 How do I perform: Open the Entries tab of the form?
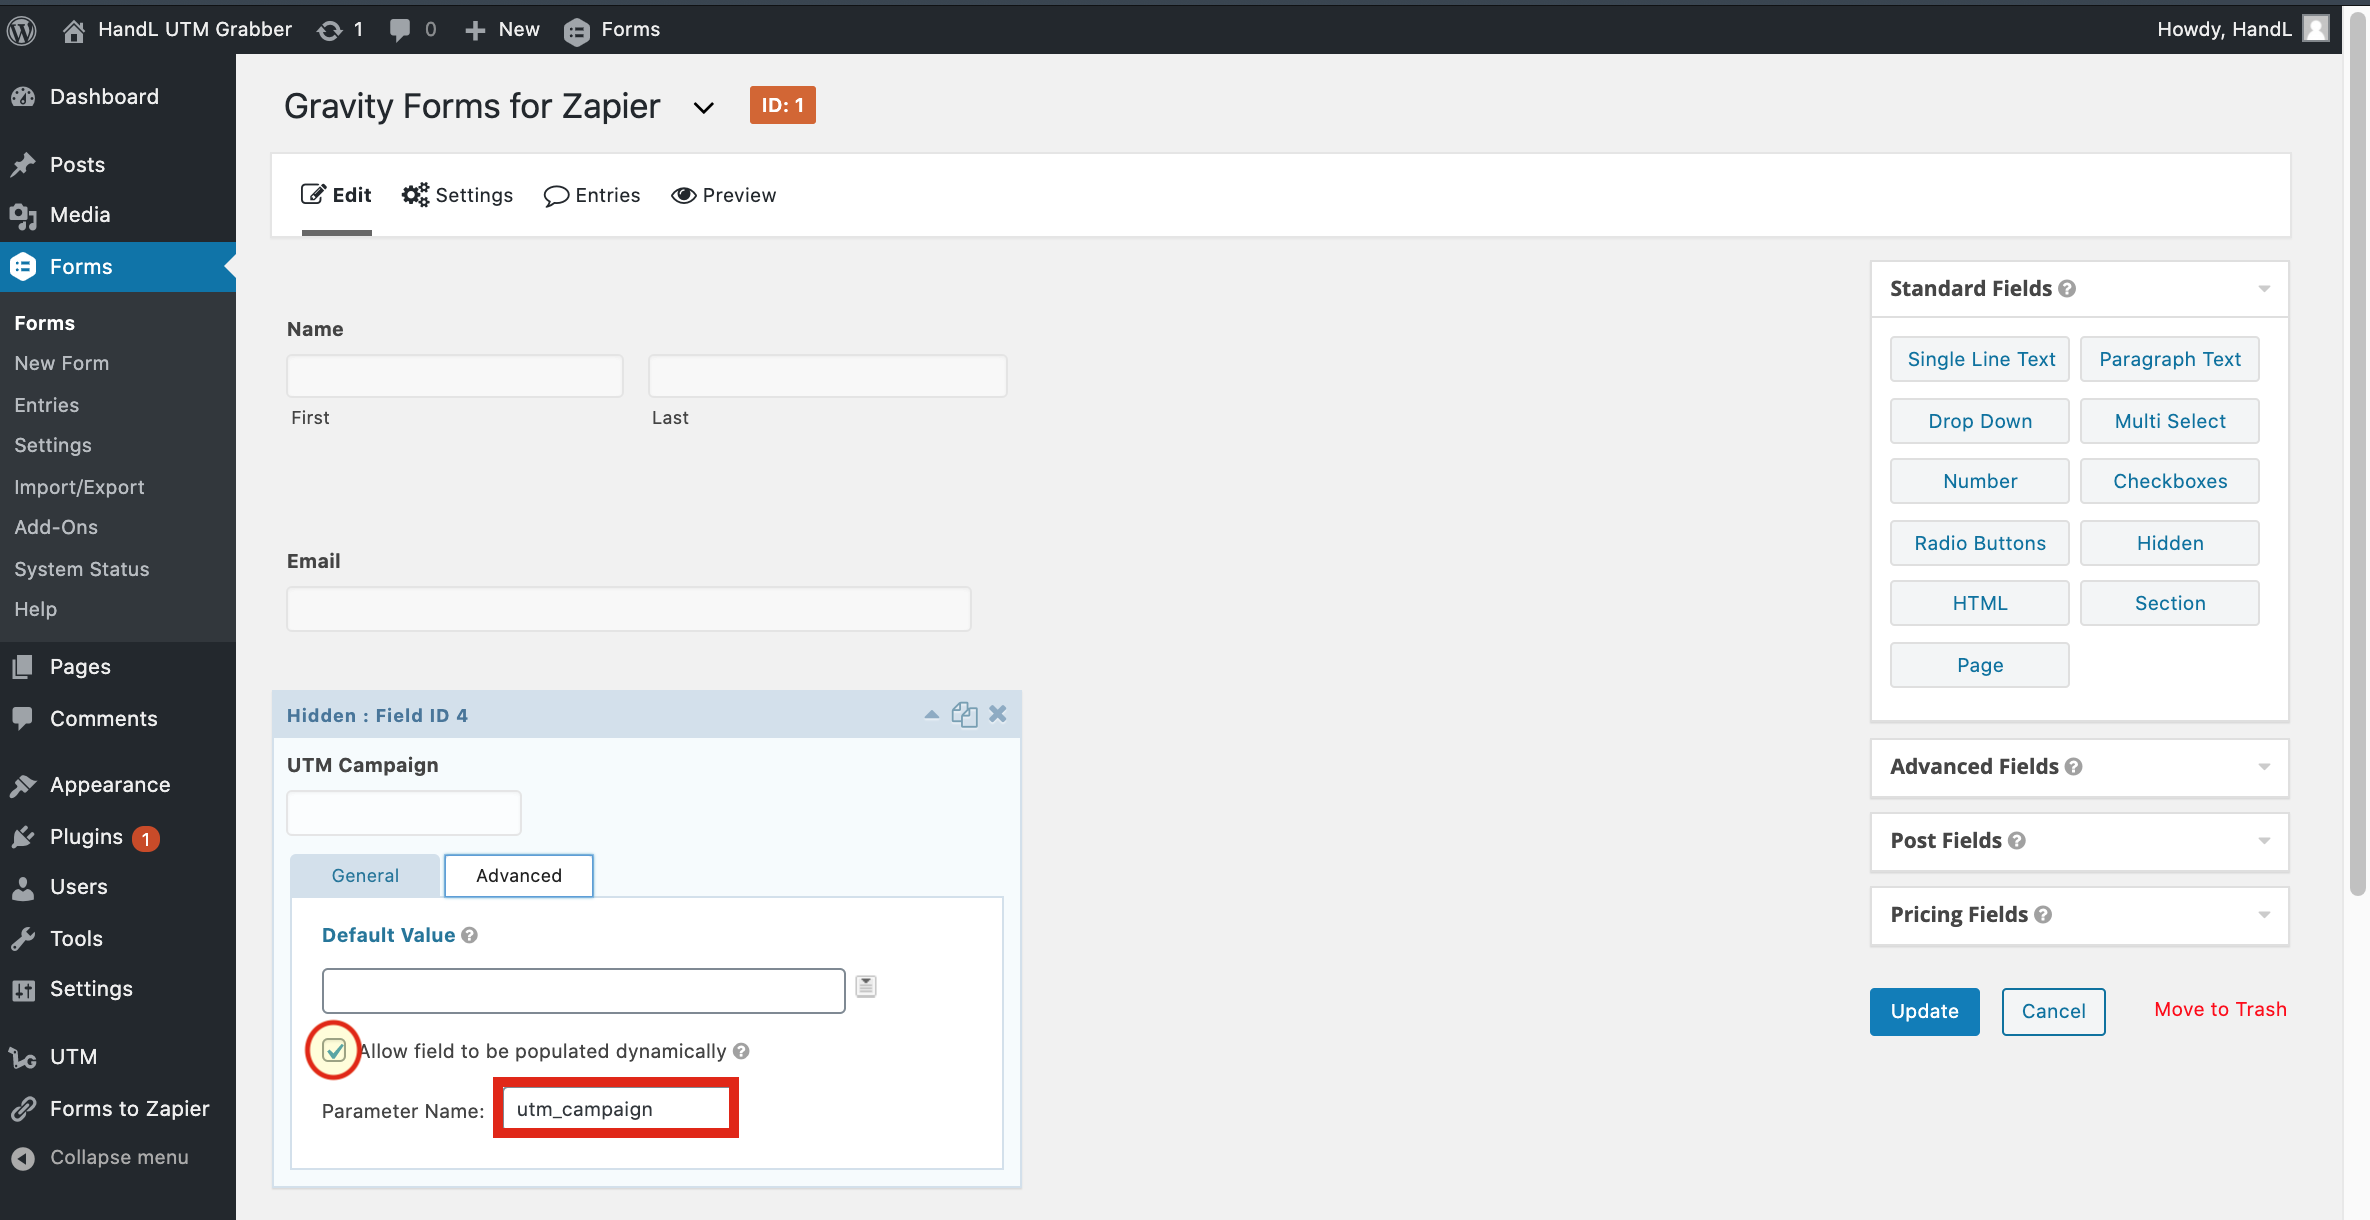[592, 195]
